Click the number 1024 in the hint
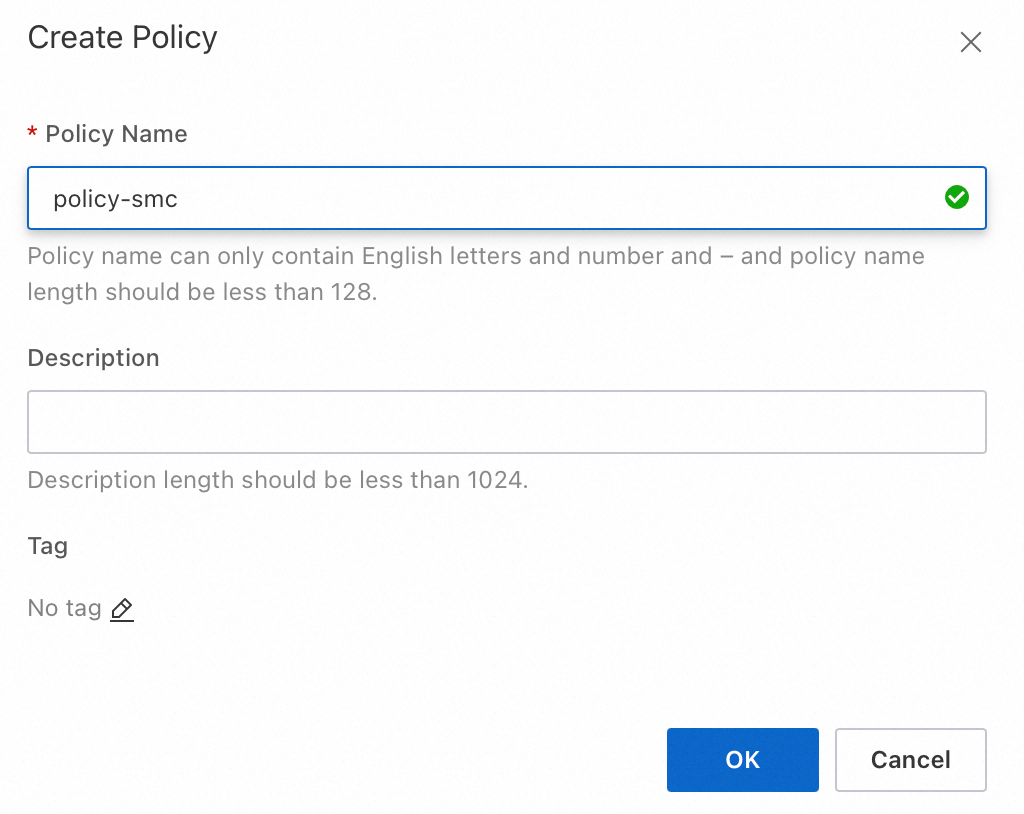 [494, 480]
